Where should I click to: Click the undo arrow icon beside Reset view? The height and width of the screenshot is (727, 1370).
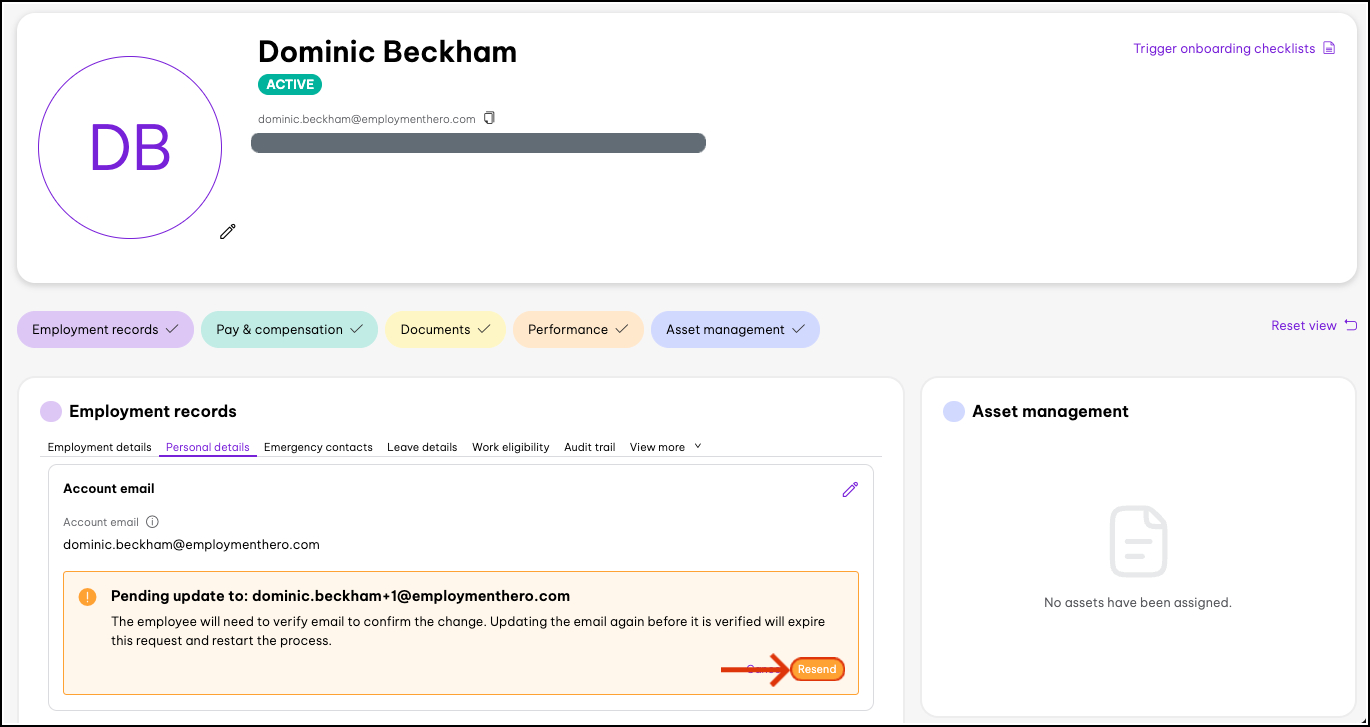1350,325
